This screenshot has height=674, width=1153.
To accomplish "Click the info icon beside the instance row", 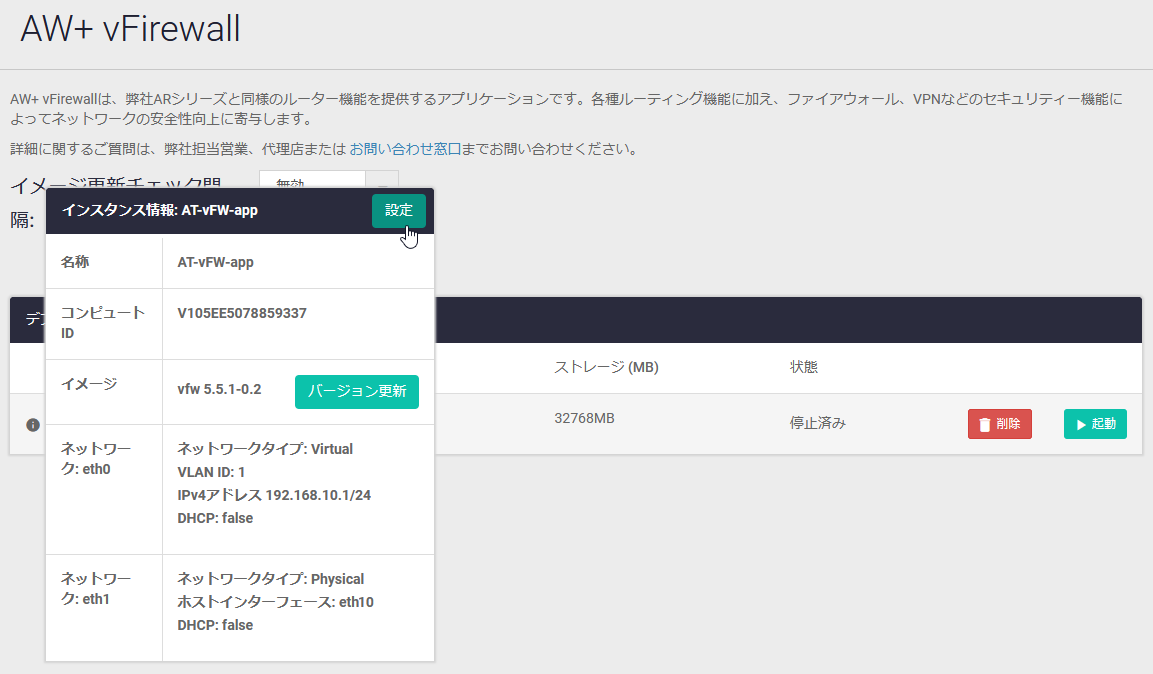I will click(33, 425).
